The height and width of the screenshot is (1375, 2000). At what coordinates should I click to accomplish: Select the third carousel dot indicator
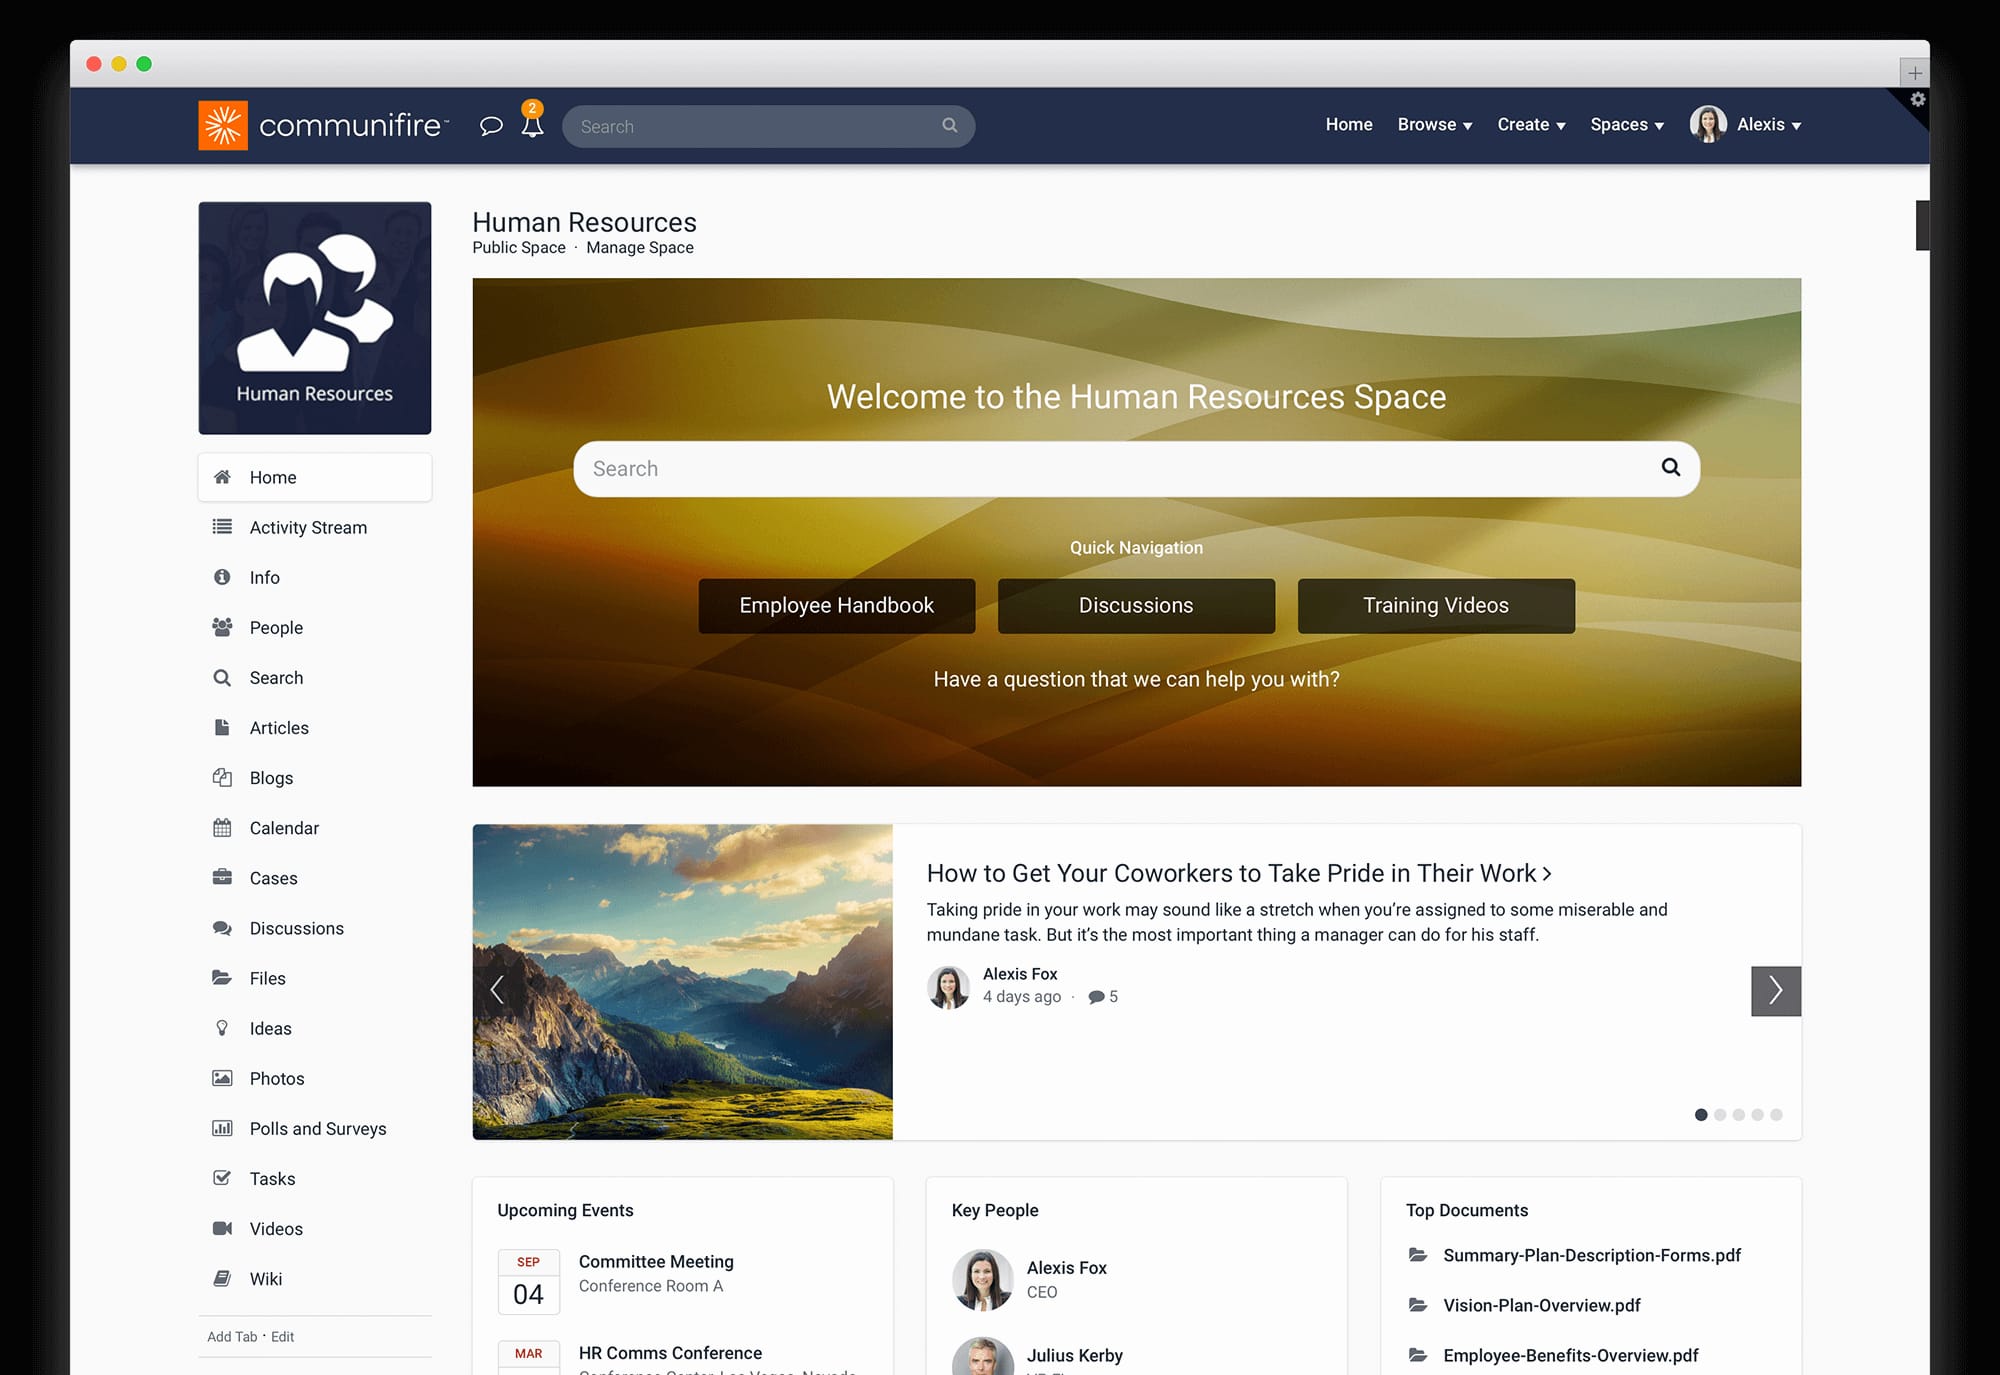point(1739,1114)
